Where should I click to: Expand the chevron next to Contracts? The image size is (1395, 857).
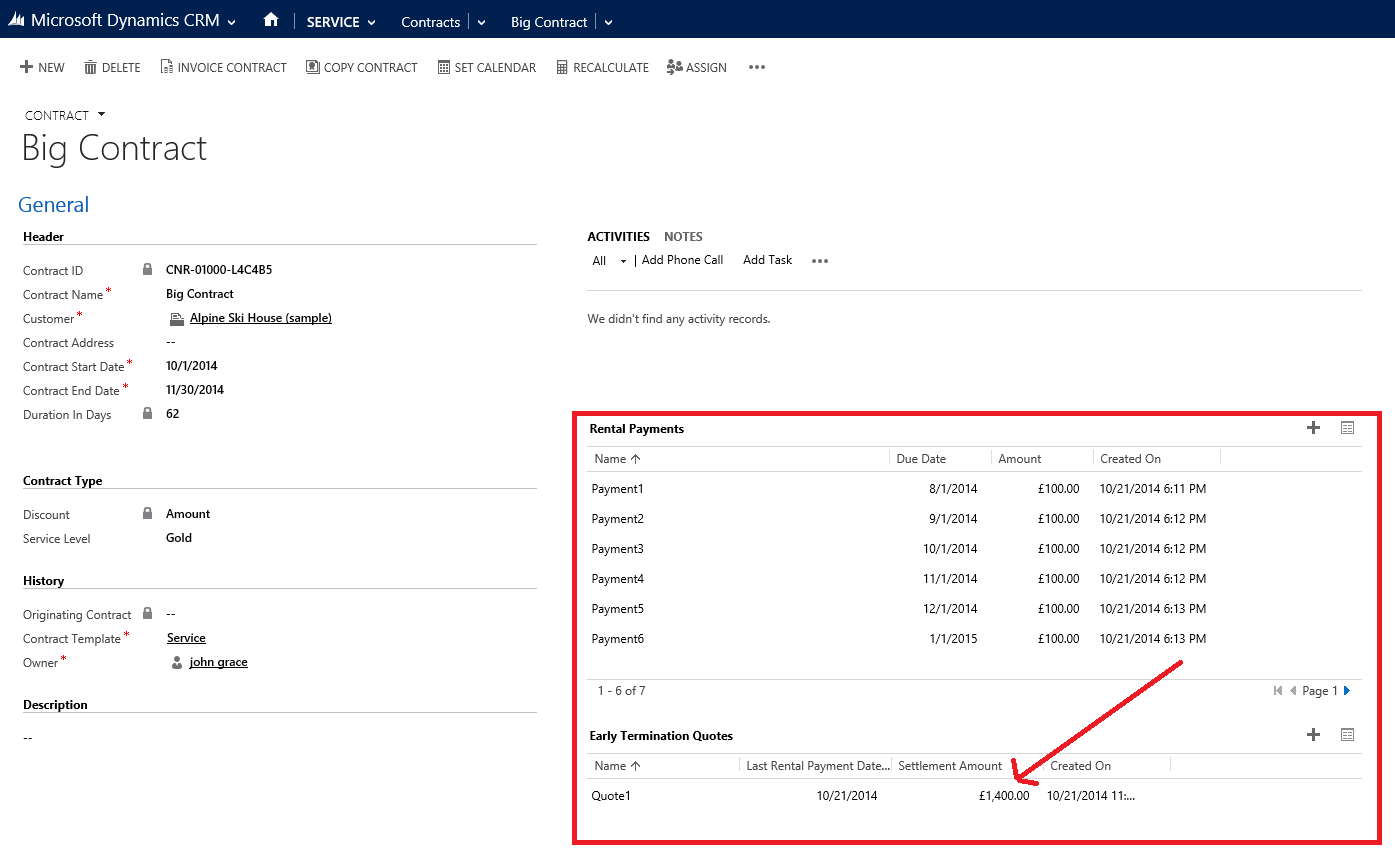click(481, 22)
